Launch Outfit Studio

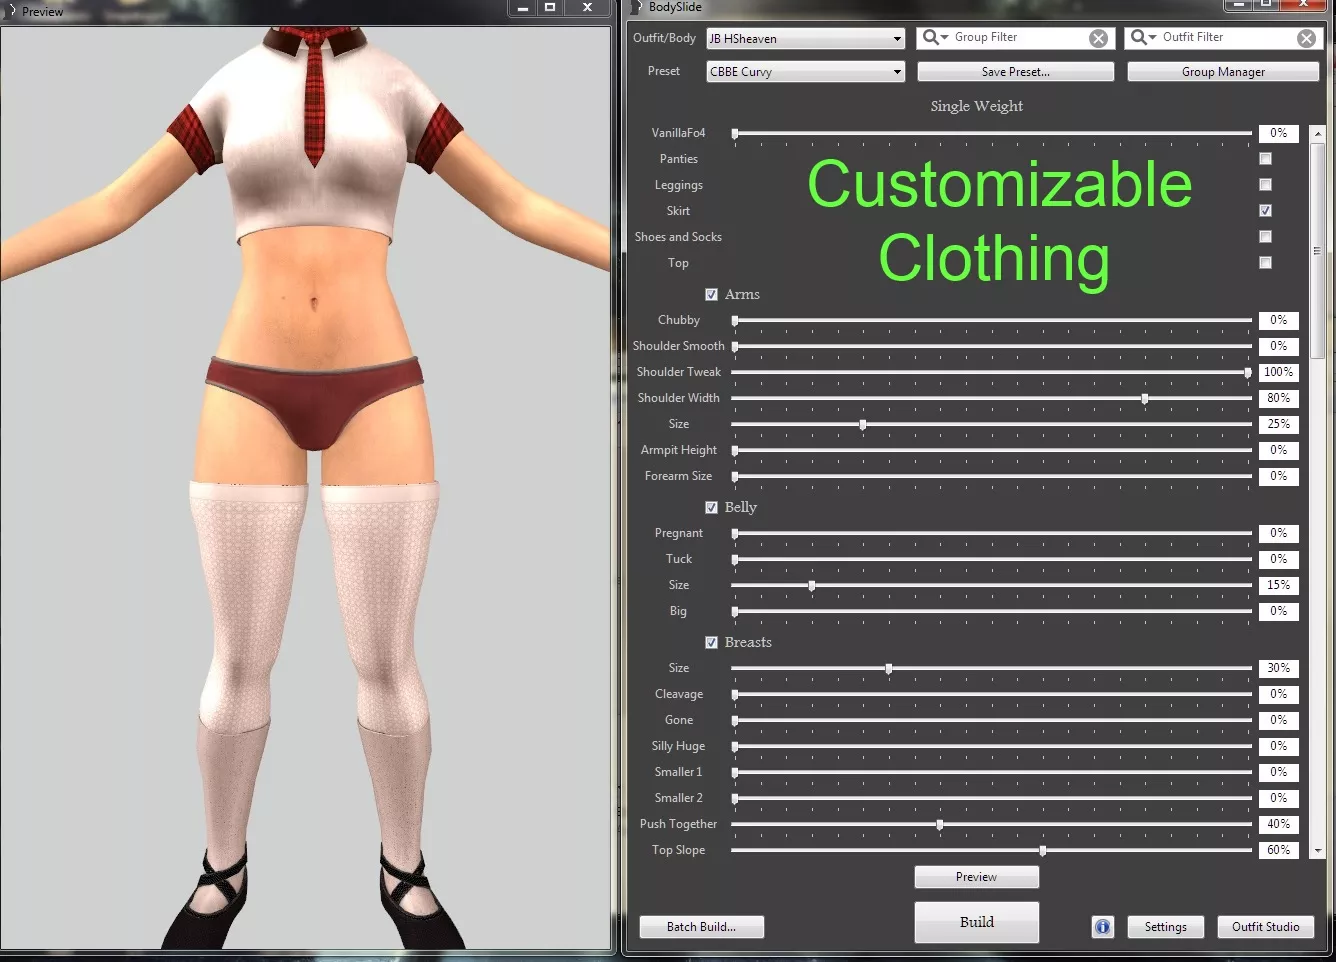(1265, 927)
